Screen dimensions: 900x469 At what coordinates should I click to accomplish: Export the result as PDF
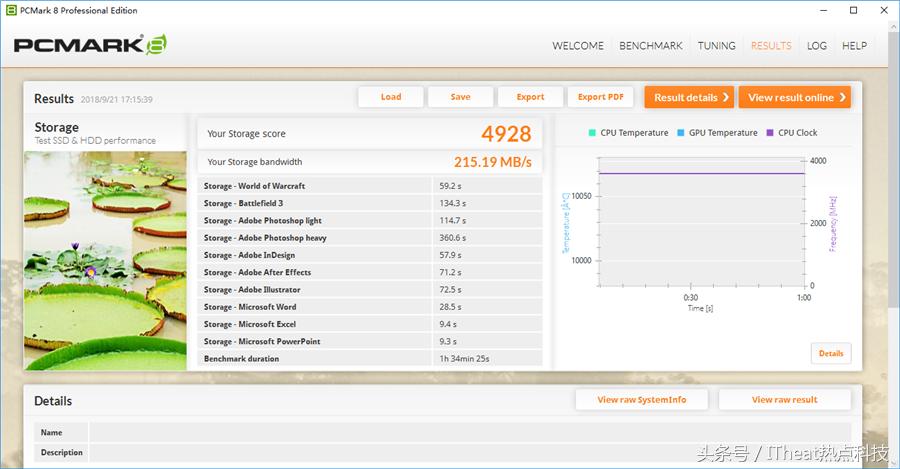point(600,97)
